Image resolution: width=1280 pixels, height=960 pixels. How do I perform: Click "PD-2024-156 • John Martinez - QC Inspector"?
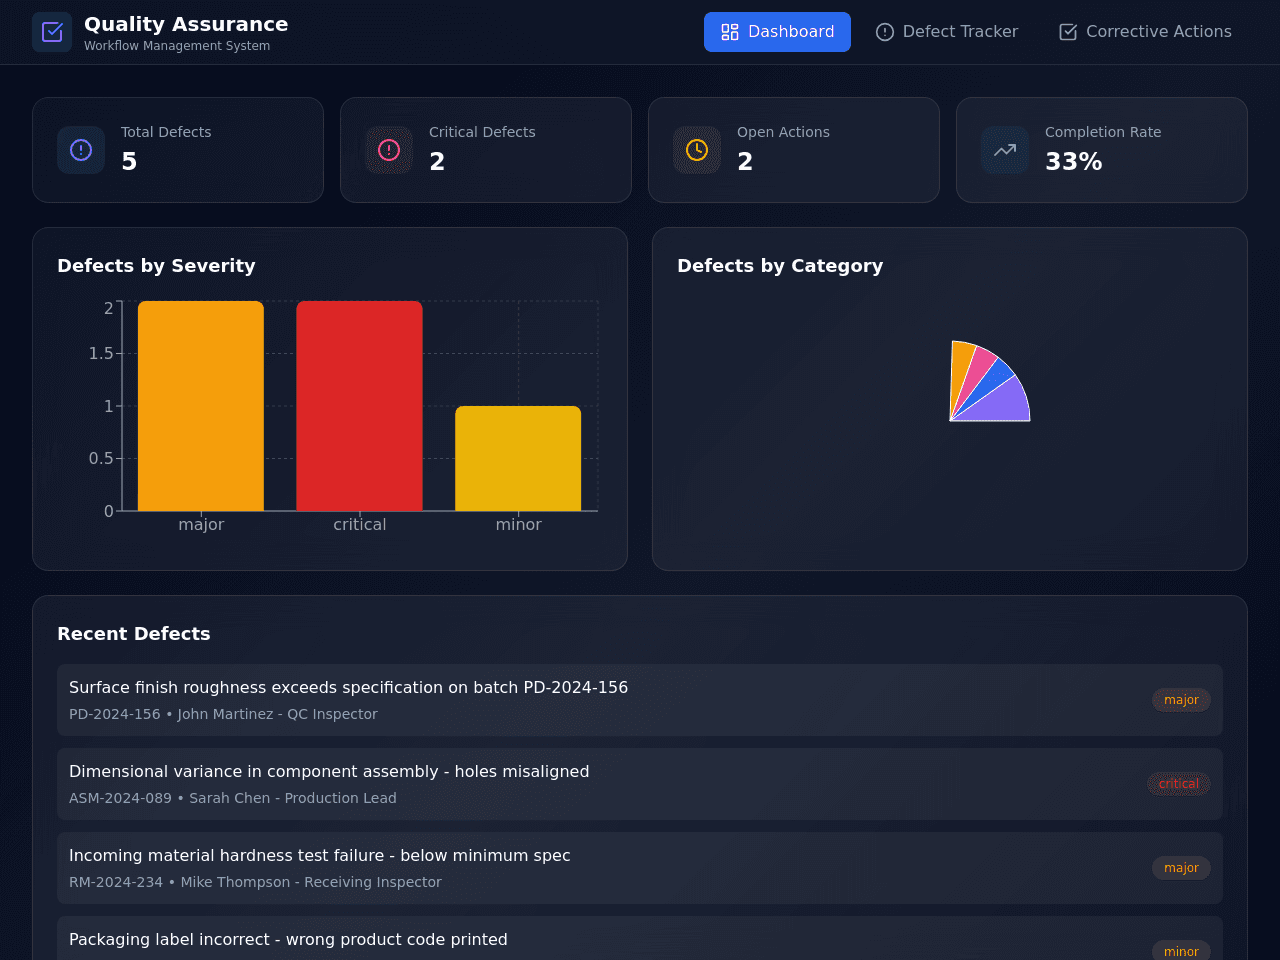223,714
